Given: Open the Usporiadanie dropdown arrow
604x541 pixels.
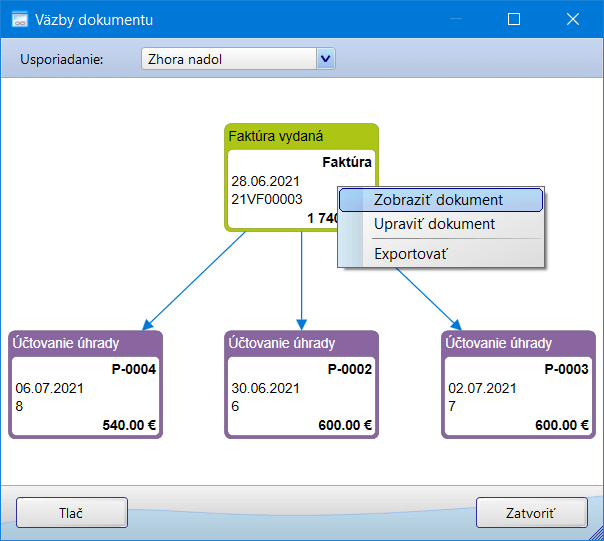Looking at the screenshot, I should tap(324, 59).
